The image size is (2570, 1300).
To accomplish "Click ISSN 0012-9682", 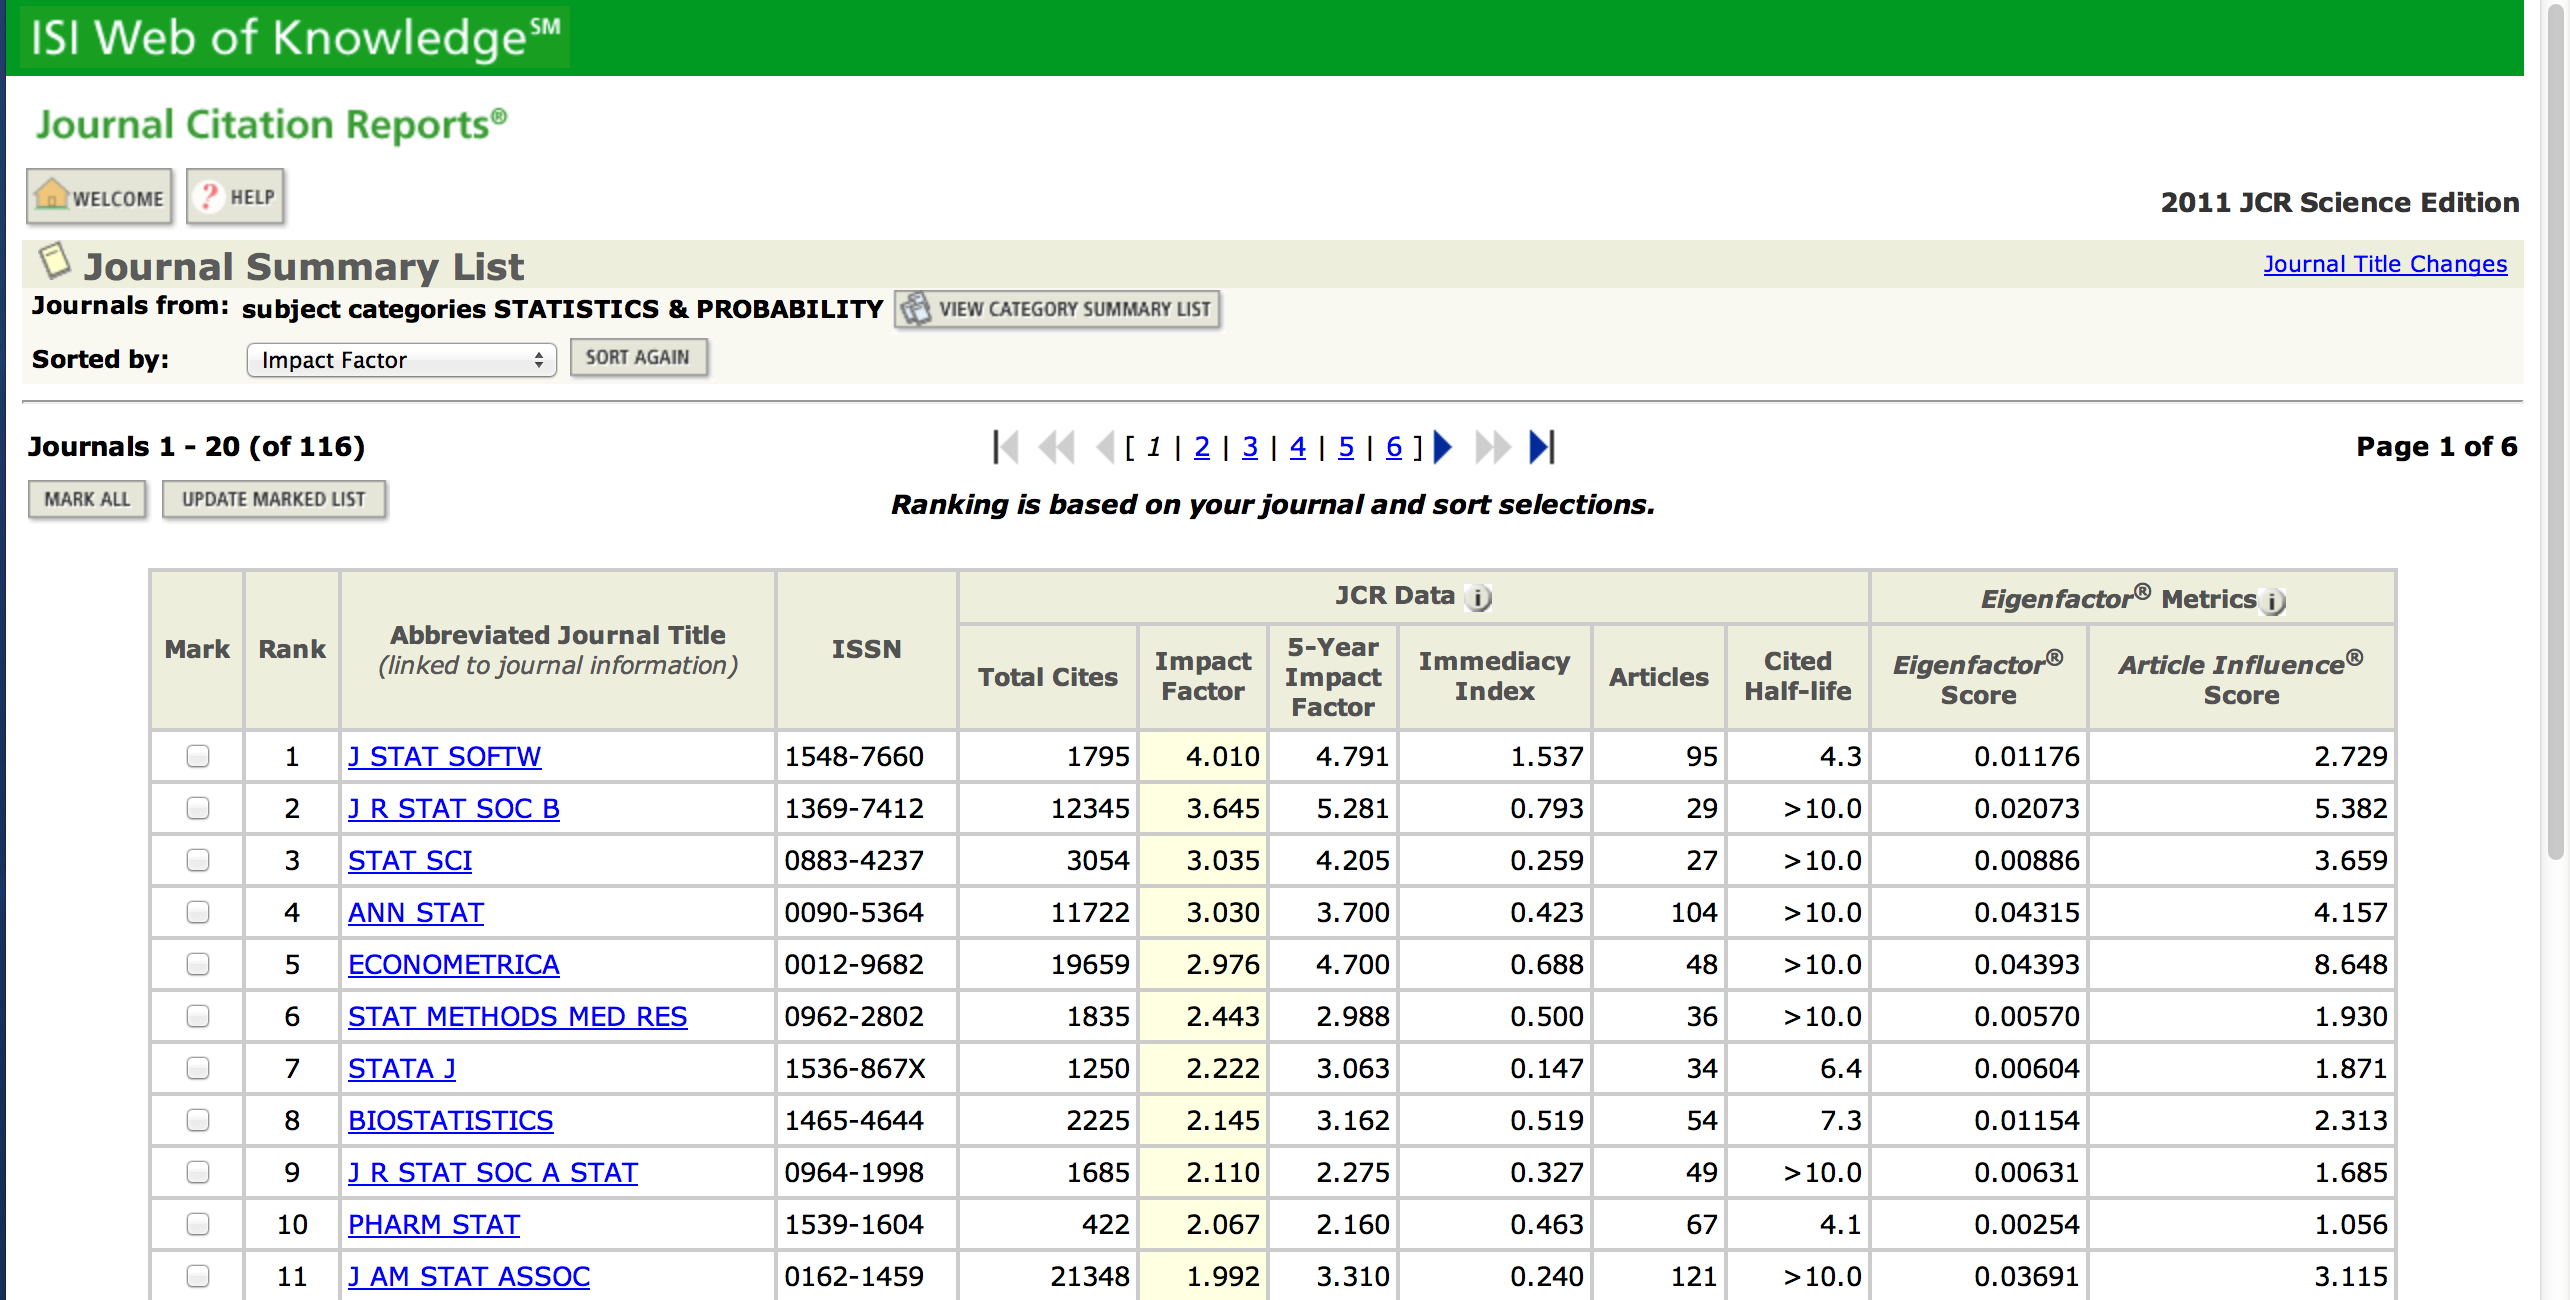I will (854, 965).
